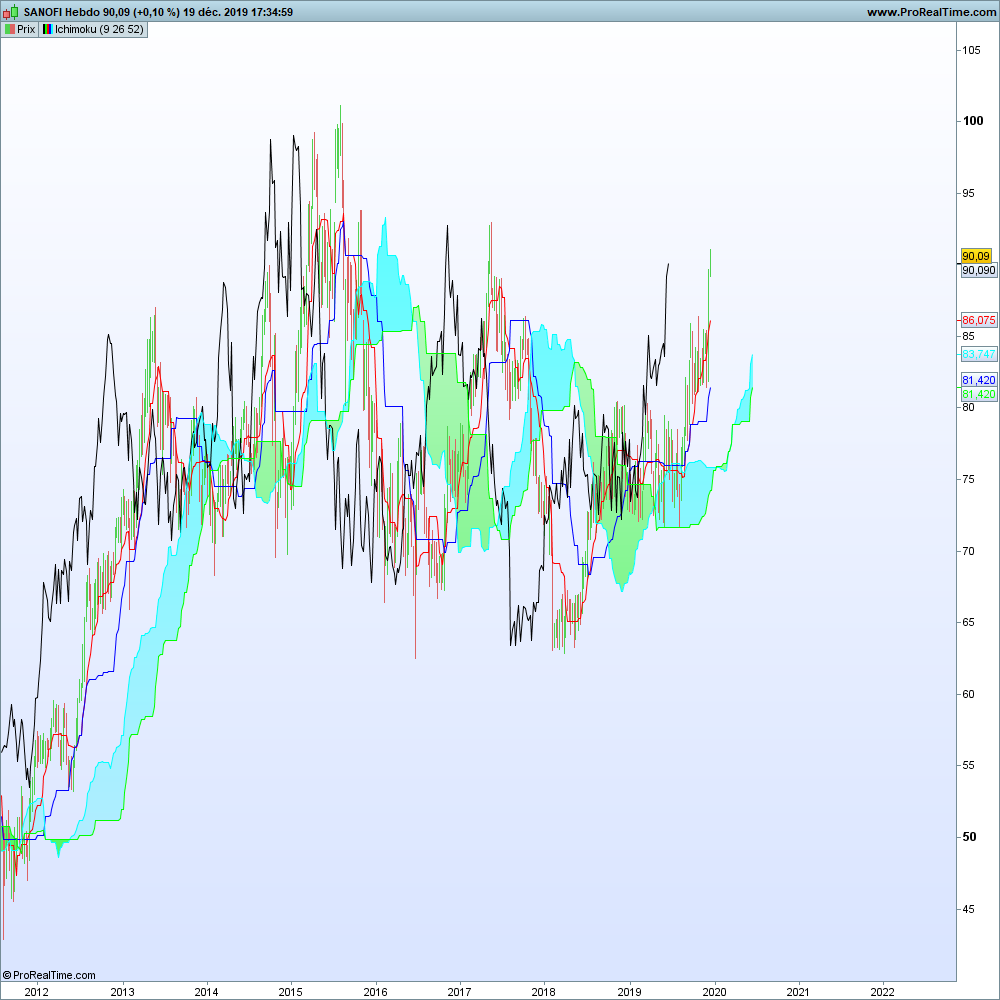Click the 2019 label on time axis

pos(629,992)
